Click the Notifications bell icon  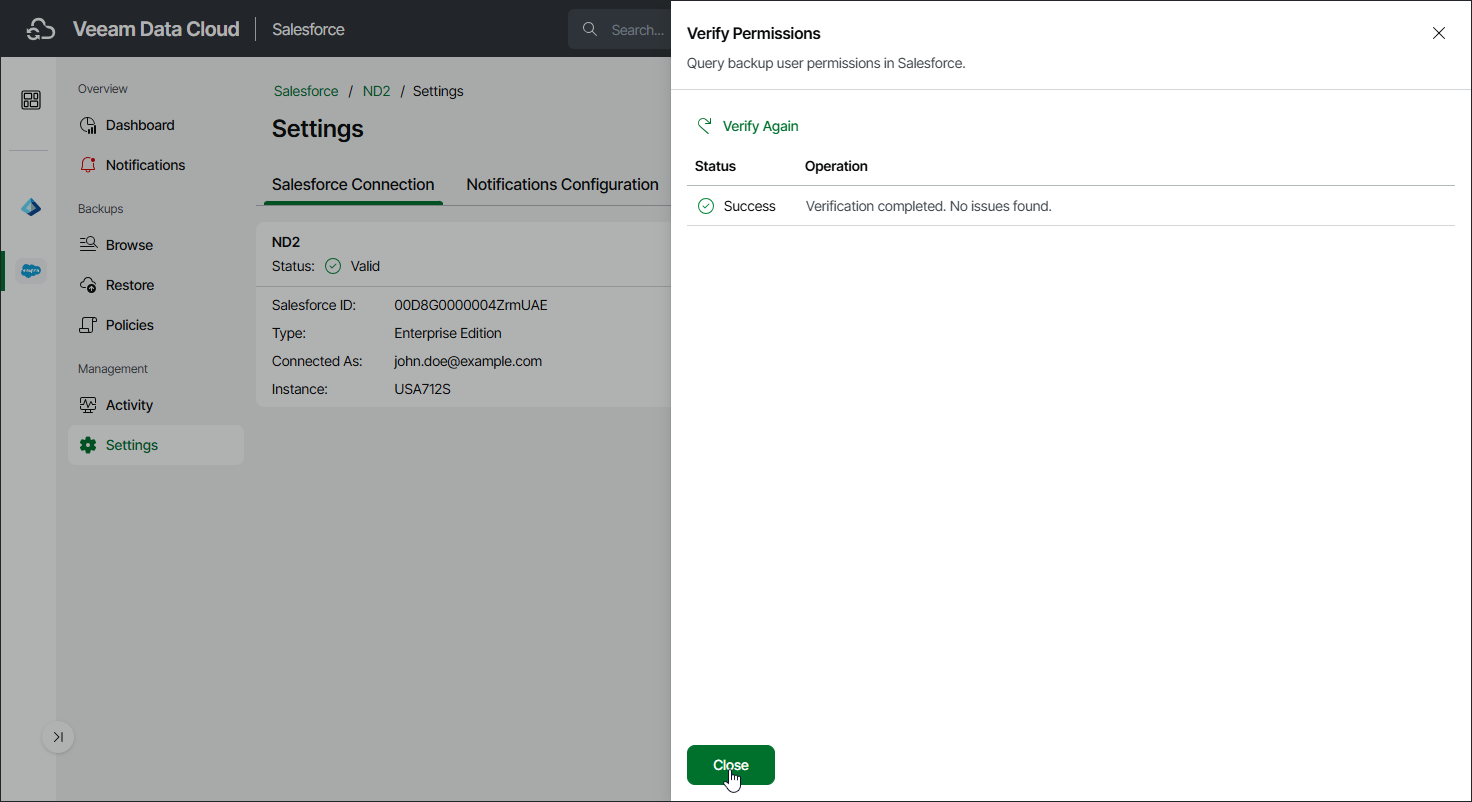click(x=88, y=165)
